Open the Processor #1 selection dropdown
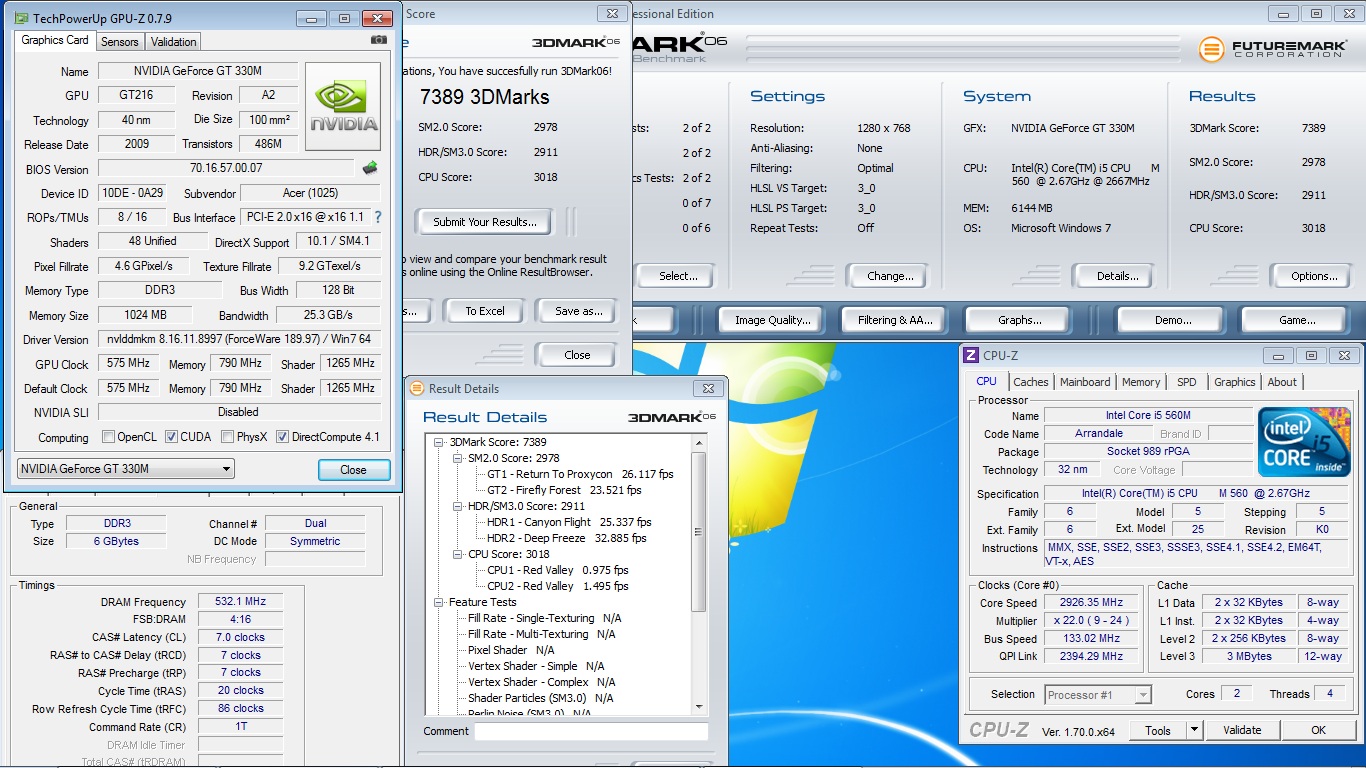 (x=1098, y=694)
